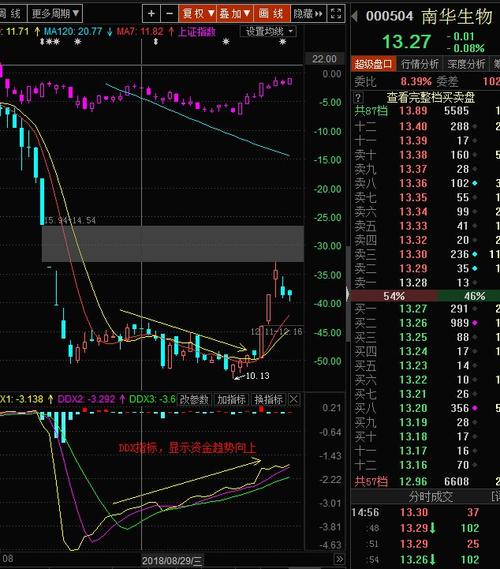Open the 叠加 overlay dropdown
Screen dimensions: 500x569
click(235, 14)
